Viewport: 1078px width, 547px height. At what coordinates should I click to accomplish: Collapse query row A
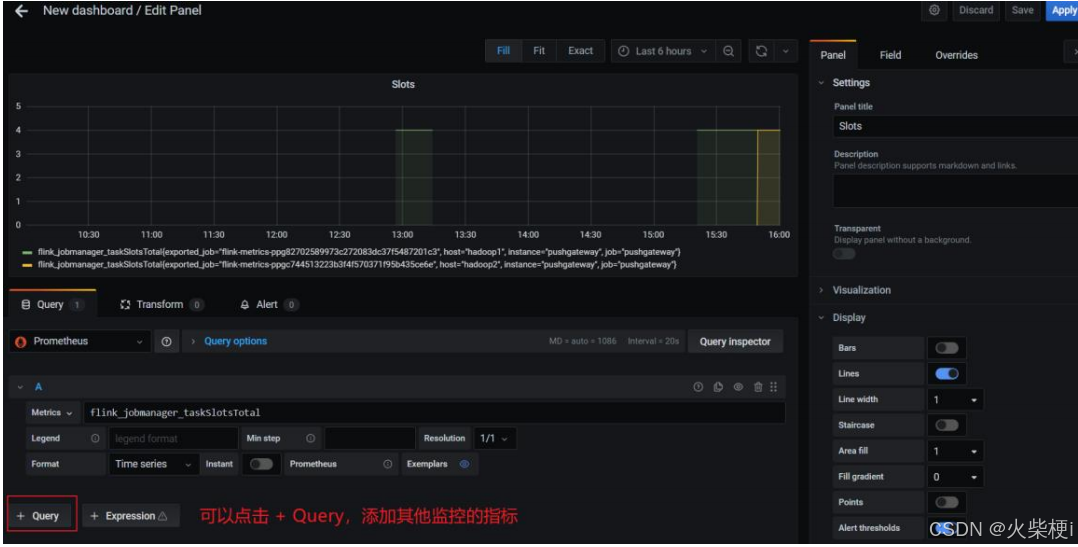pos(21,388)
